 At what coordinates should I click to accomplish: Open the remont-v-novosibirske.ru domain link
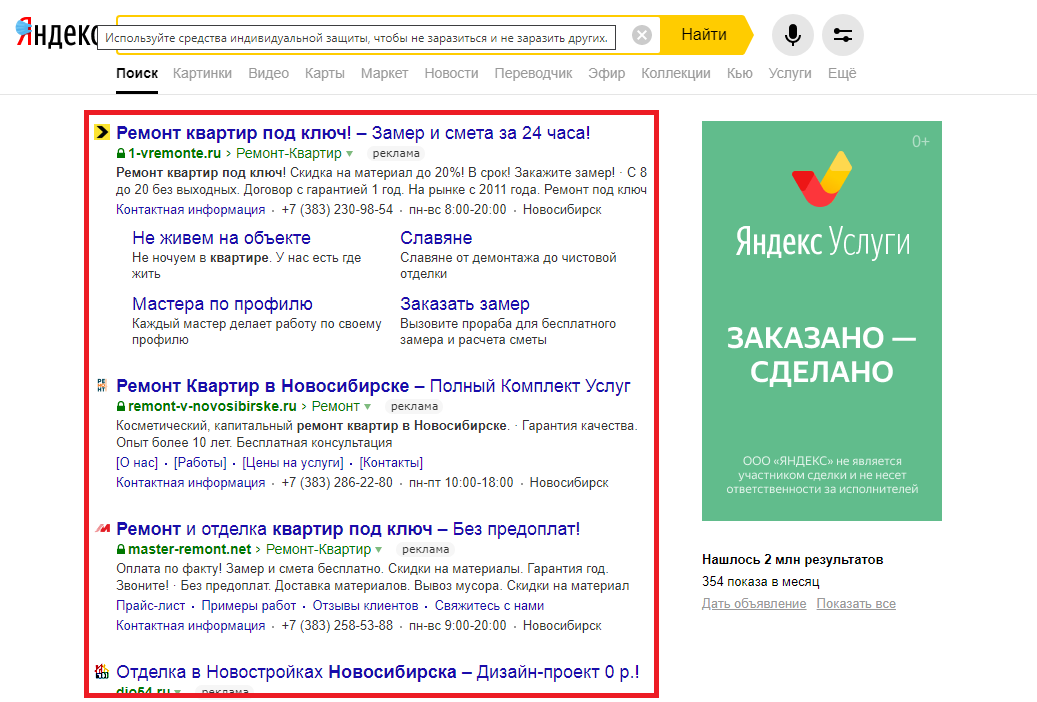pyautogui.click(x=212, y=406)
